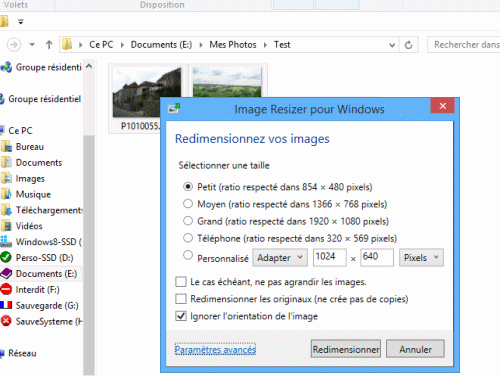
Task: Open the quick access toolbar customize dropdown
Action: click(21, 22)
